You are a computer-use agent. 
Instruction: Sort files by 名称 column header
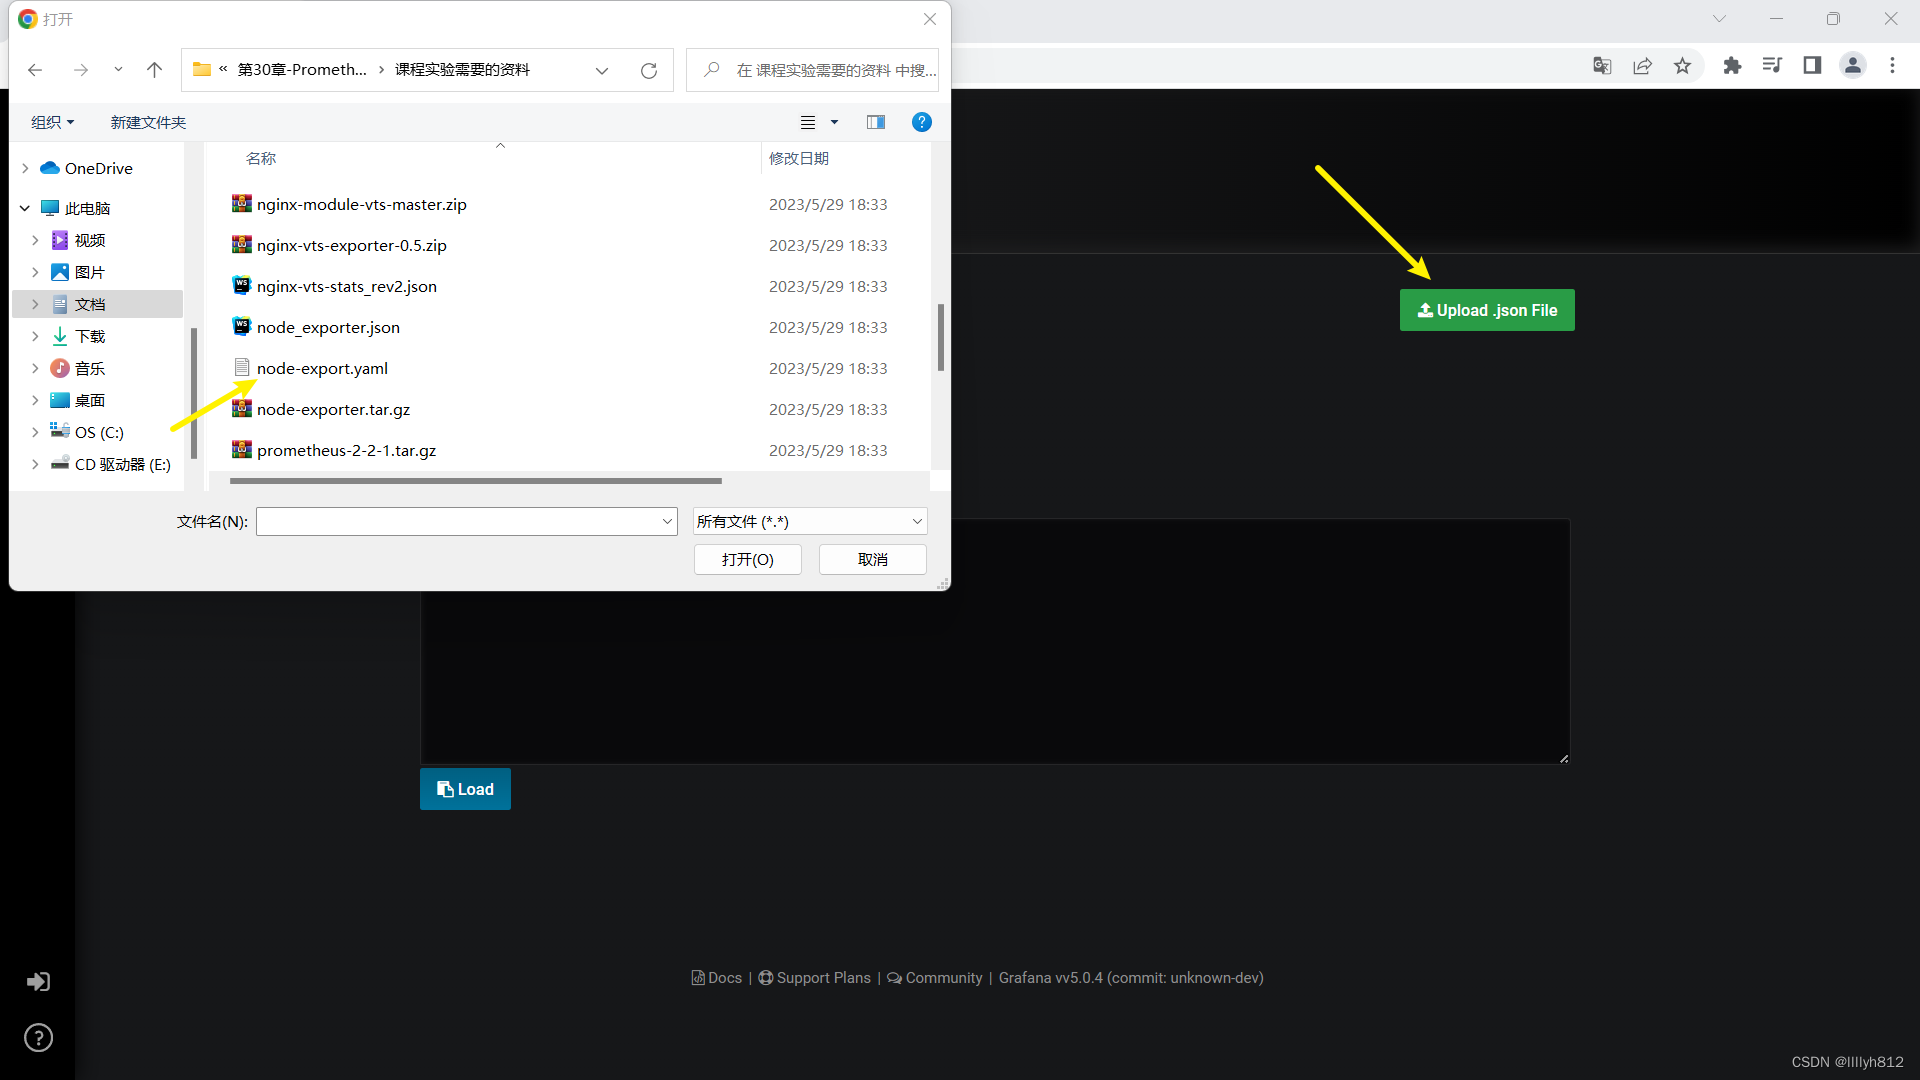[x=261, y=158]
